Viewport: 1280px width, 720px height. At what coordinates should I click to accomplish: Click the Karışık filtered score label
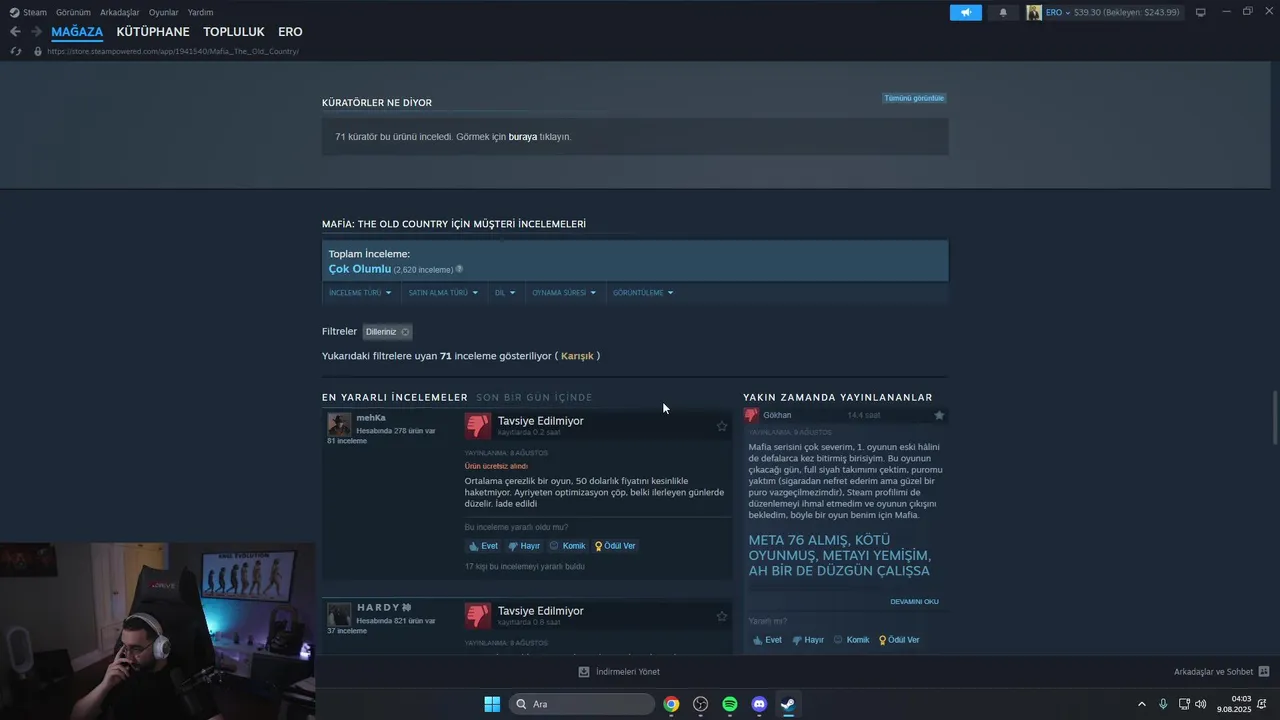[x=577, y=356]
